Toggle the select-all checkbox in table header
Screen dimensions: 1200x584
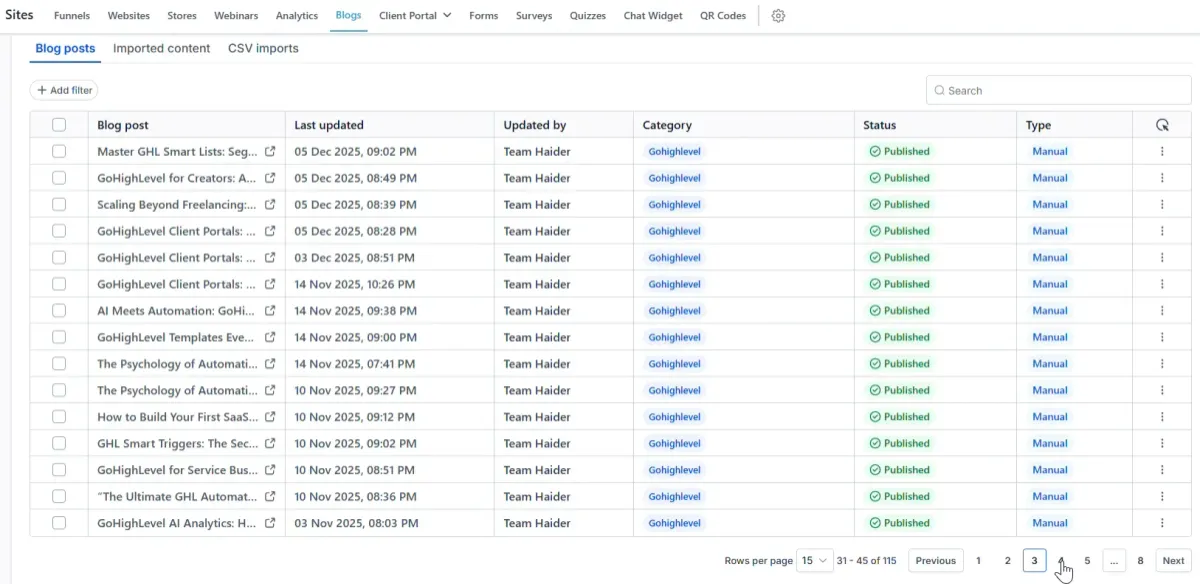[x=59, y=125]
